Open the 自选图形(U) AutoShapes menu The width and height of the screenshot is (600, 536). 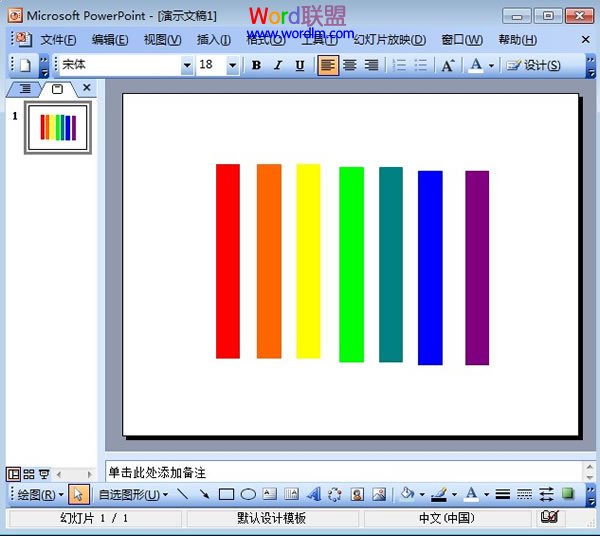click(x=133, y=495)
